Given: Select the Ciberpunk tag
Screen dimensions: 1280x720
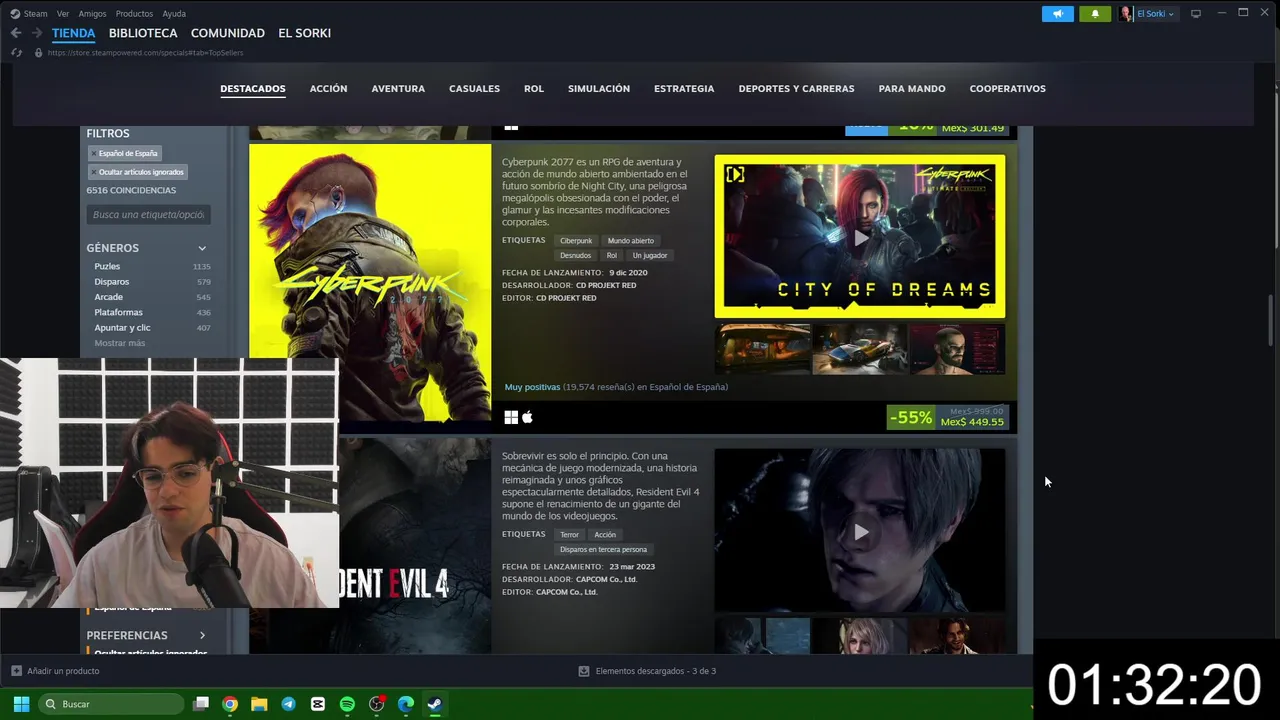Looking at the screenshot, I should pyautogui.click(x=576, y=241).
